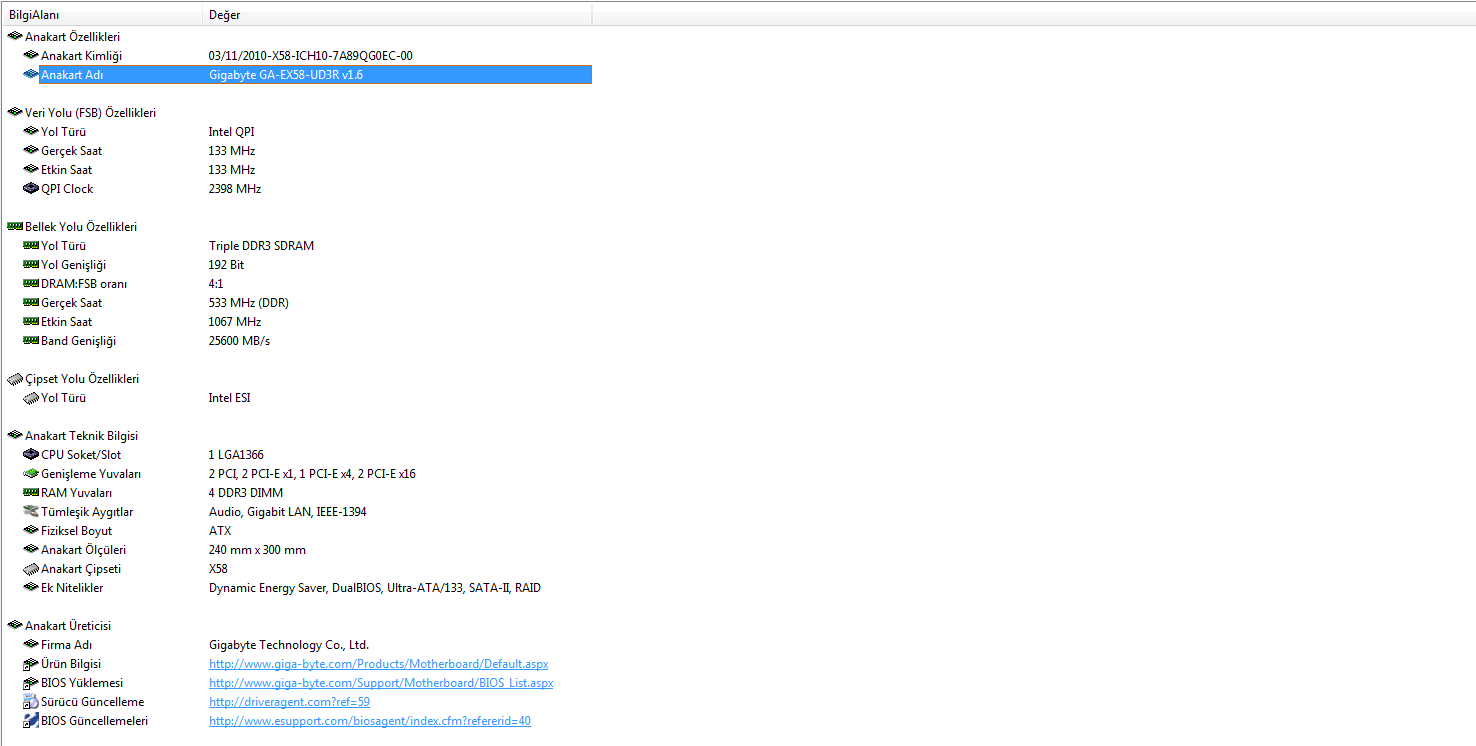The height and width of the screenshot is (746, 1476).
Task: Click the BIOS Güncellemeleri icon
Action: 30,721
